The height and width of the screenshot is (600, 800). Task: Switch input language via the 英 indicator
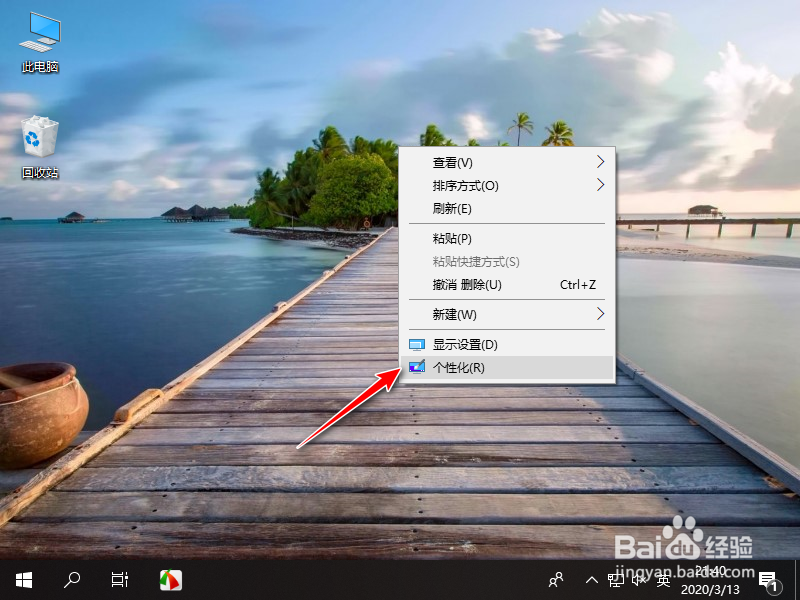(662, 580)
